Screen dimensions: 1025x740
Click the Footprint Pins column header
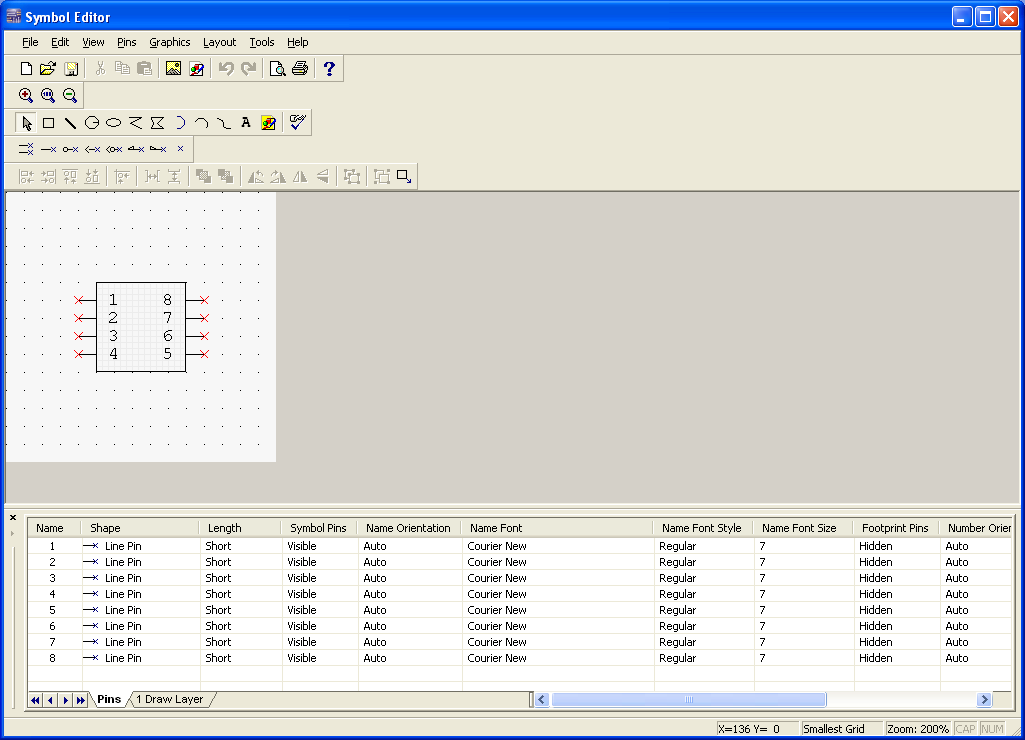point(896,528)
